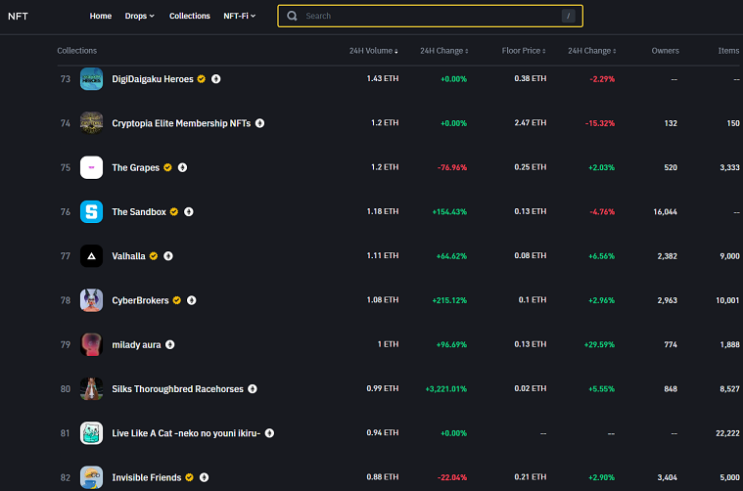
Task: Open the CyberBrokers collection link
Action: coord(140,300)
